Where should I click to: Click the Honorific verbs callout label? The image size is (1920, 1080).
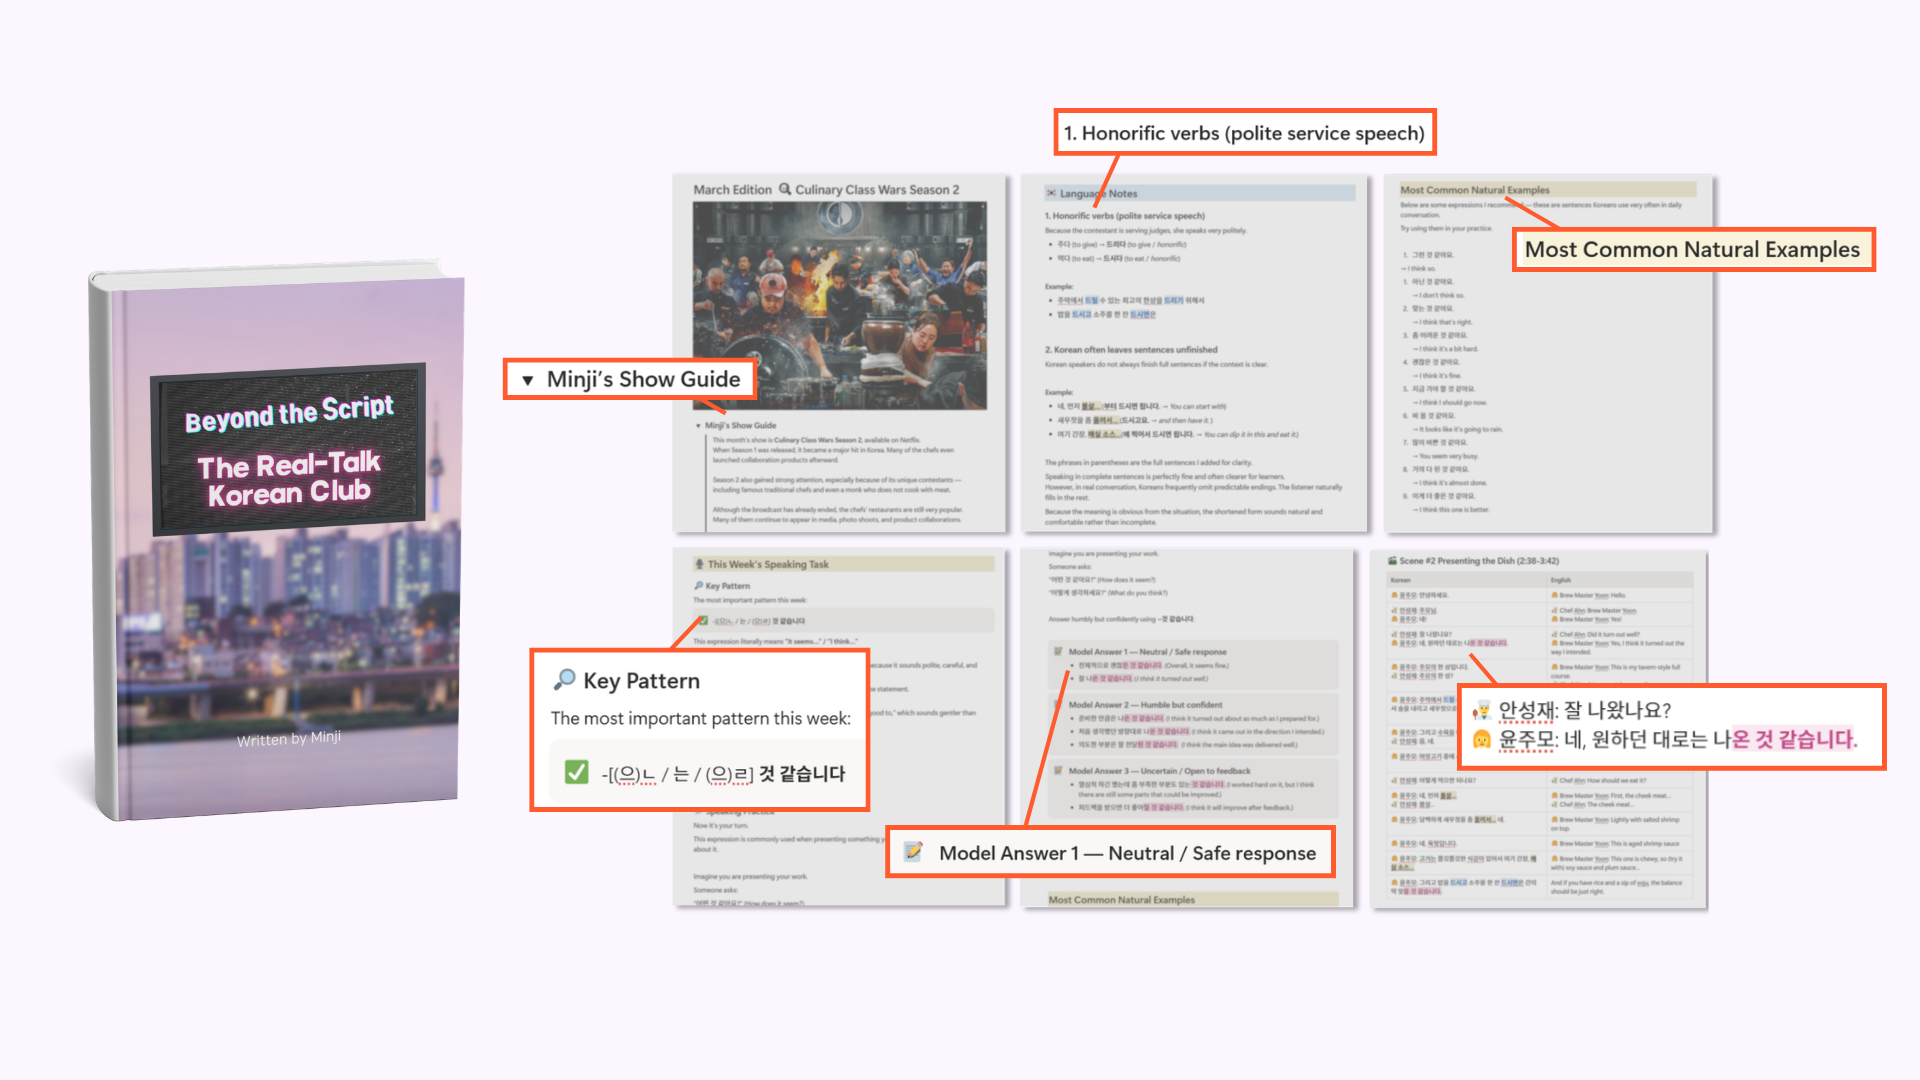(1243, 133)
